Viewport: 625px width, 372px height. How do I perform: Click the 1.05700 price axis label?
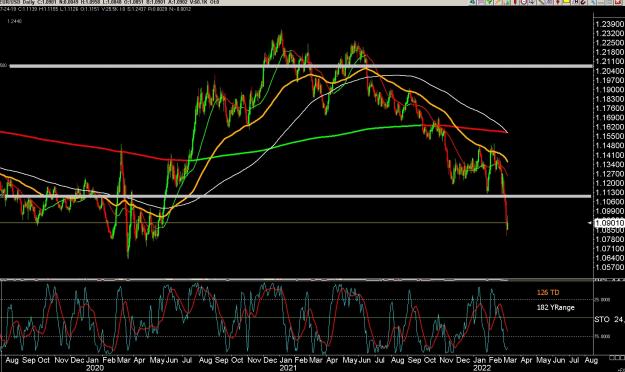point(609,268)
